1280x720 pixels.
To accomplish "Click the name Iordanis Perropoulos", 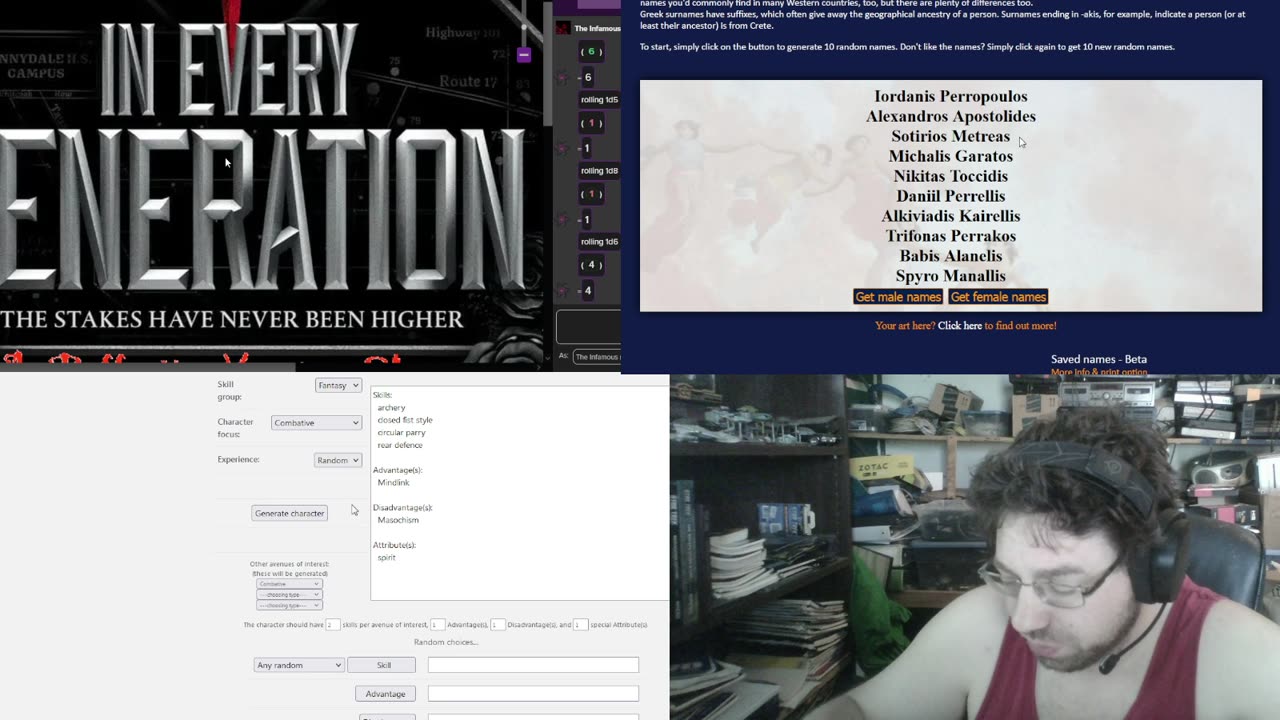I will 951,96.
